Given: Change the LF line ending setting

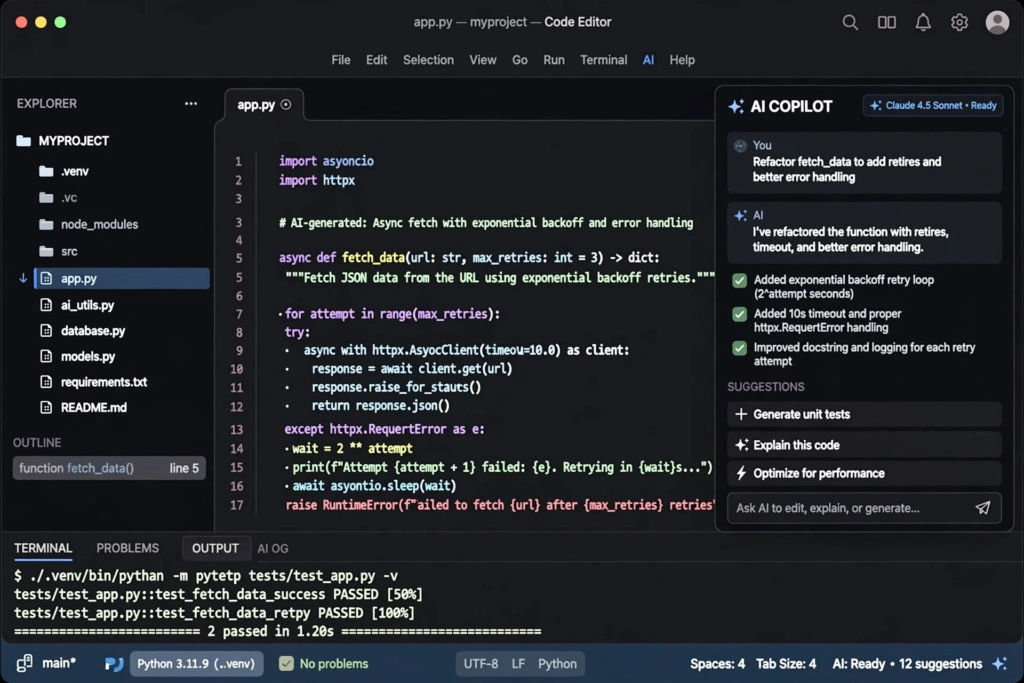Looking at the screenshot, I should pyautogui.click(x=518, y=663).
